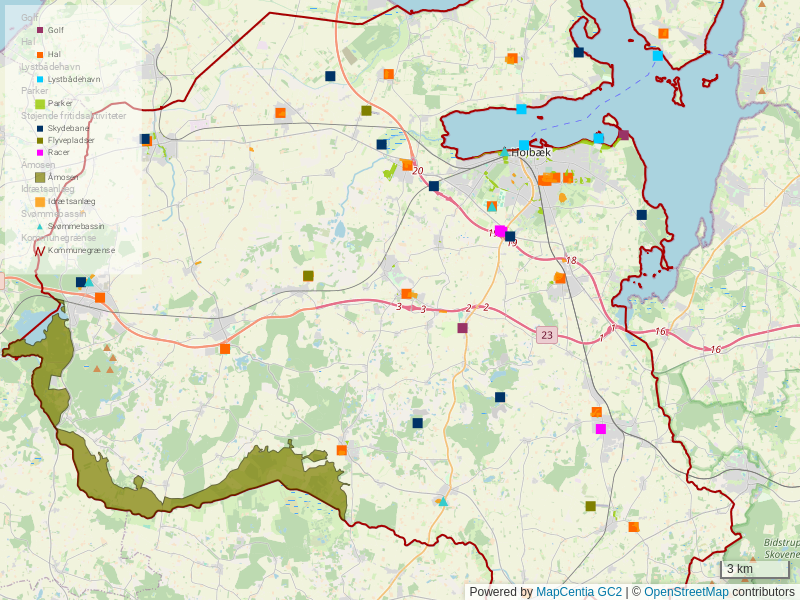
Task: Click the olive Åmosen swatch in legend
Action: point(40,177)
